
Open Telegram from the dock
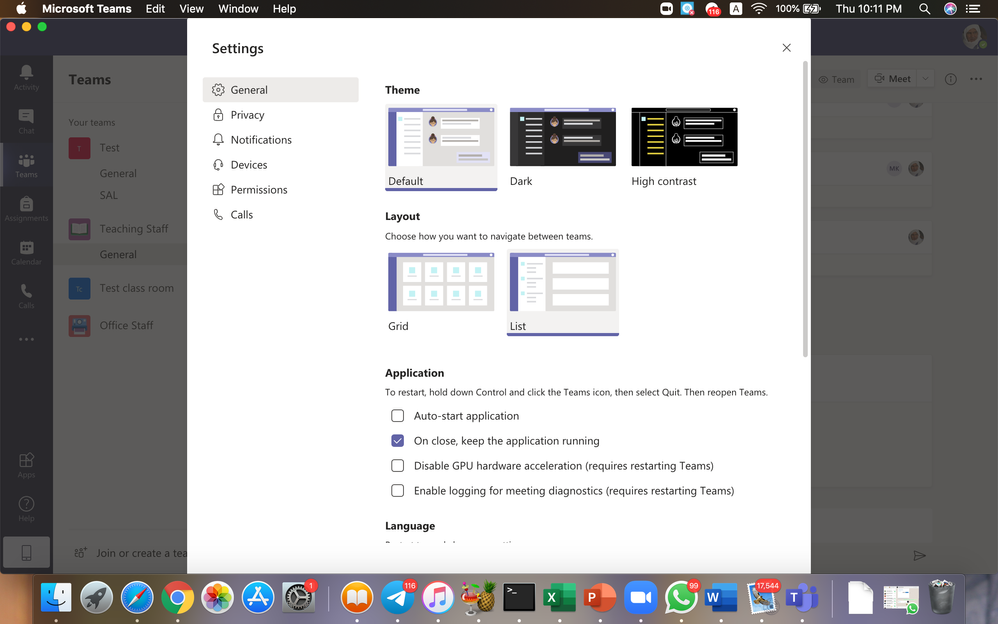point(398,598)
